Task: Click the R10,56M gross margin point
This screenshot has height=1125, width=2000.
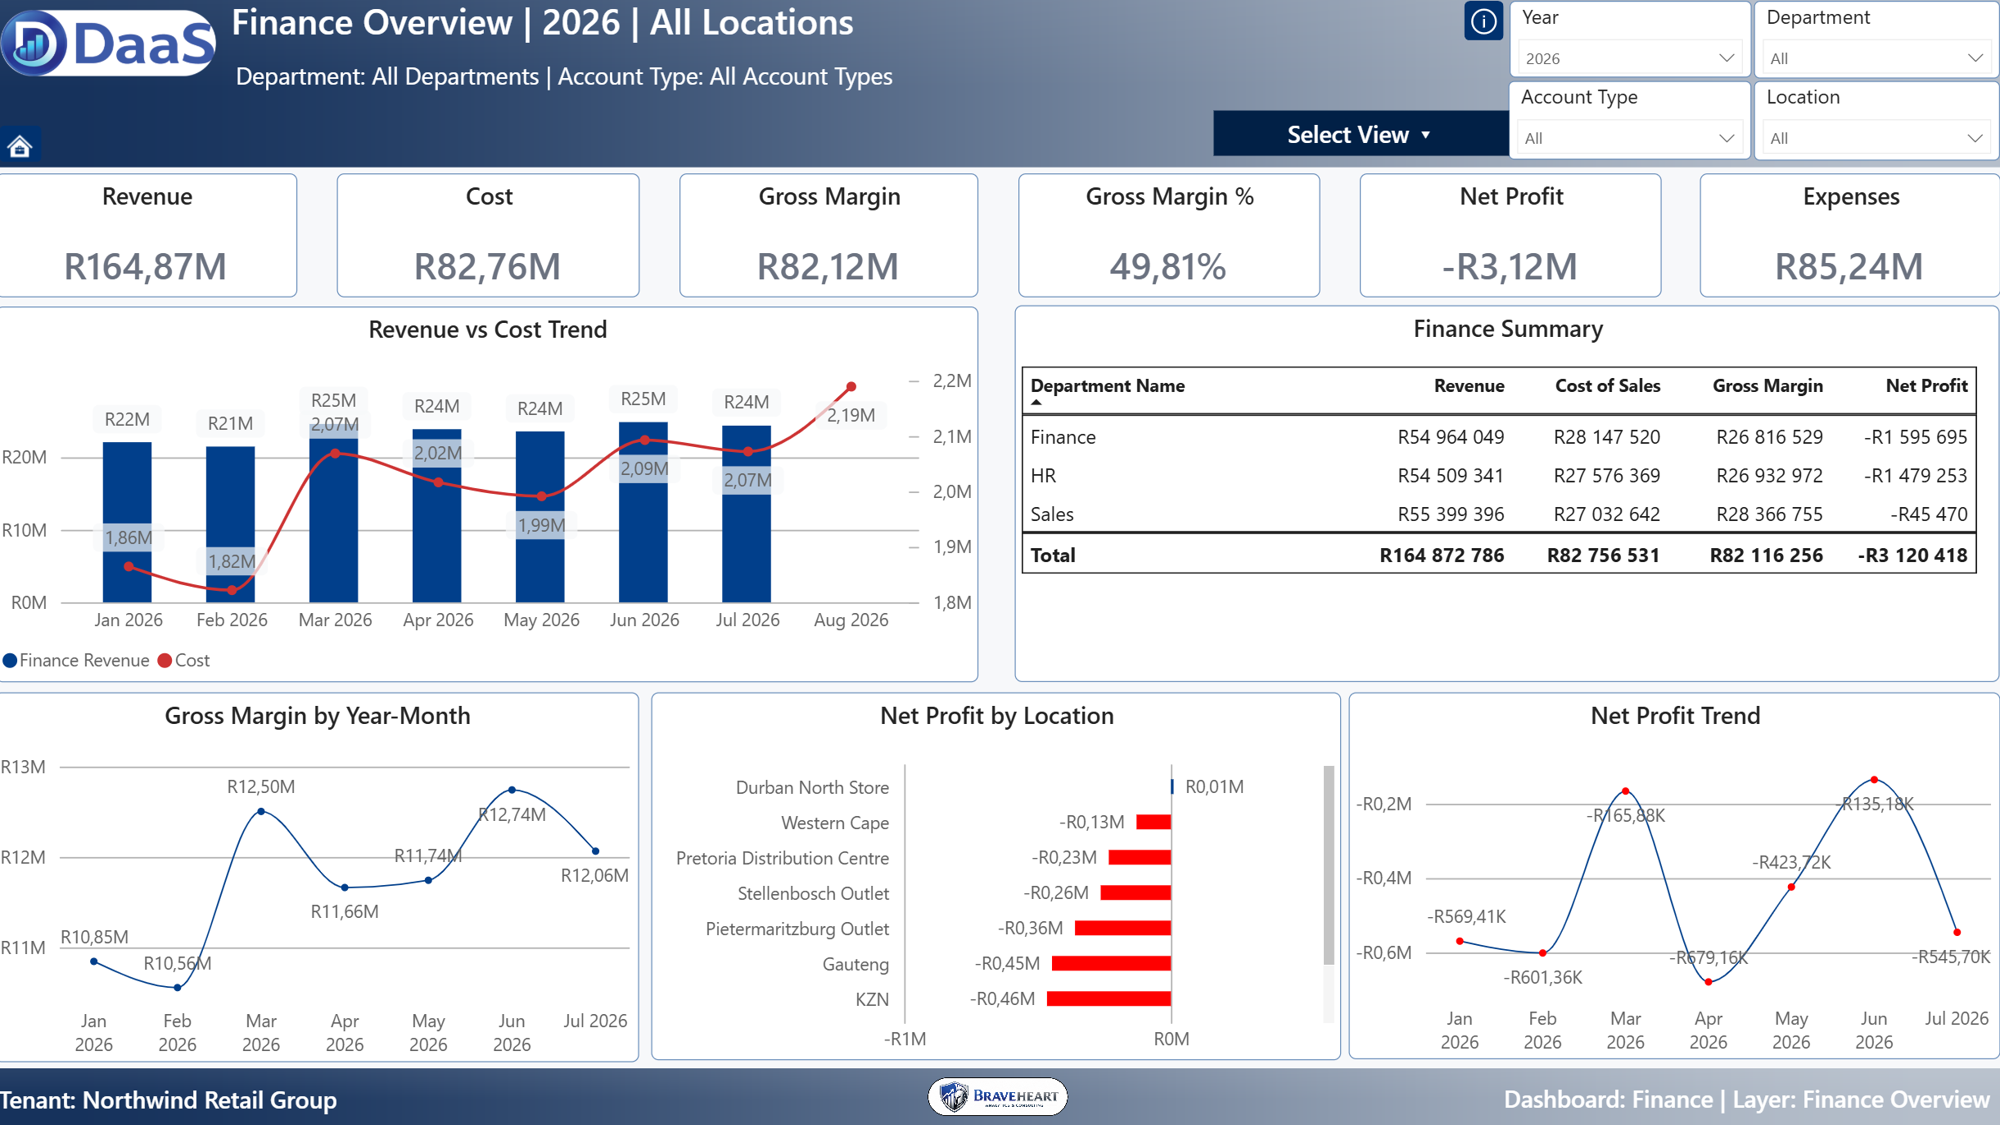Action: click(x=177, y=988)
